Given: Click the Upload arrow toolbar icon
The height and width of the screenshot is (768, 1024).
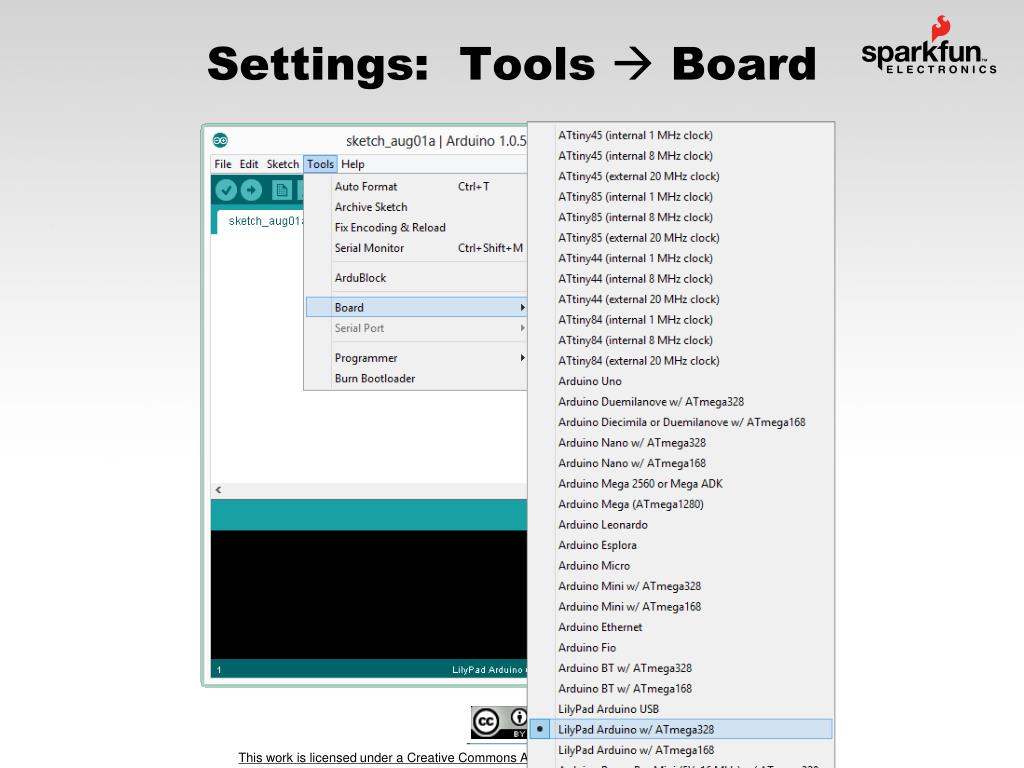Looking at the screenshot, I should click(x=251, y=190).
